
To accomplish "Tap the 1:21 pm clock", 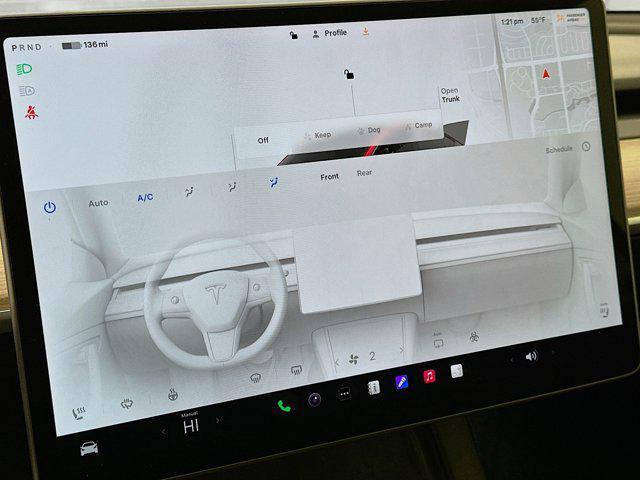I will 512,21.
